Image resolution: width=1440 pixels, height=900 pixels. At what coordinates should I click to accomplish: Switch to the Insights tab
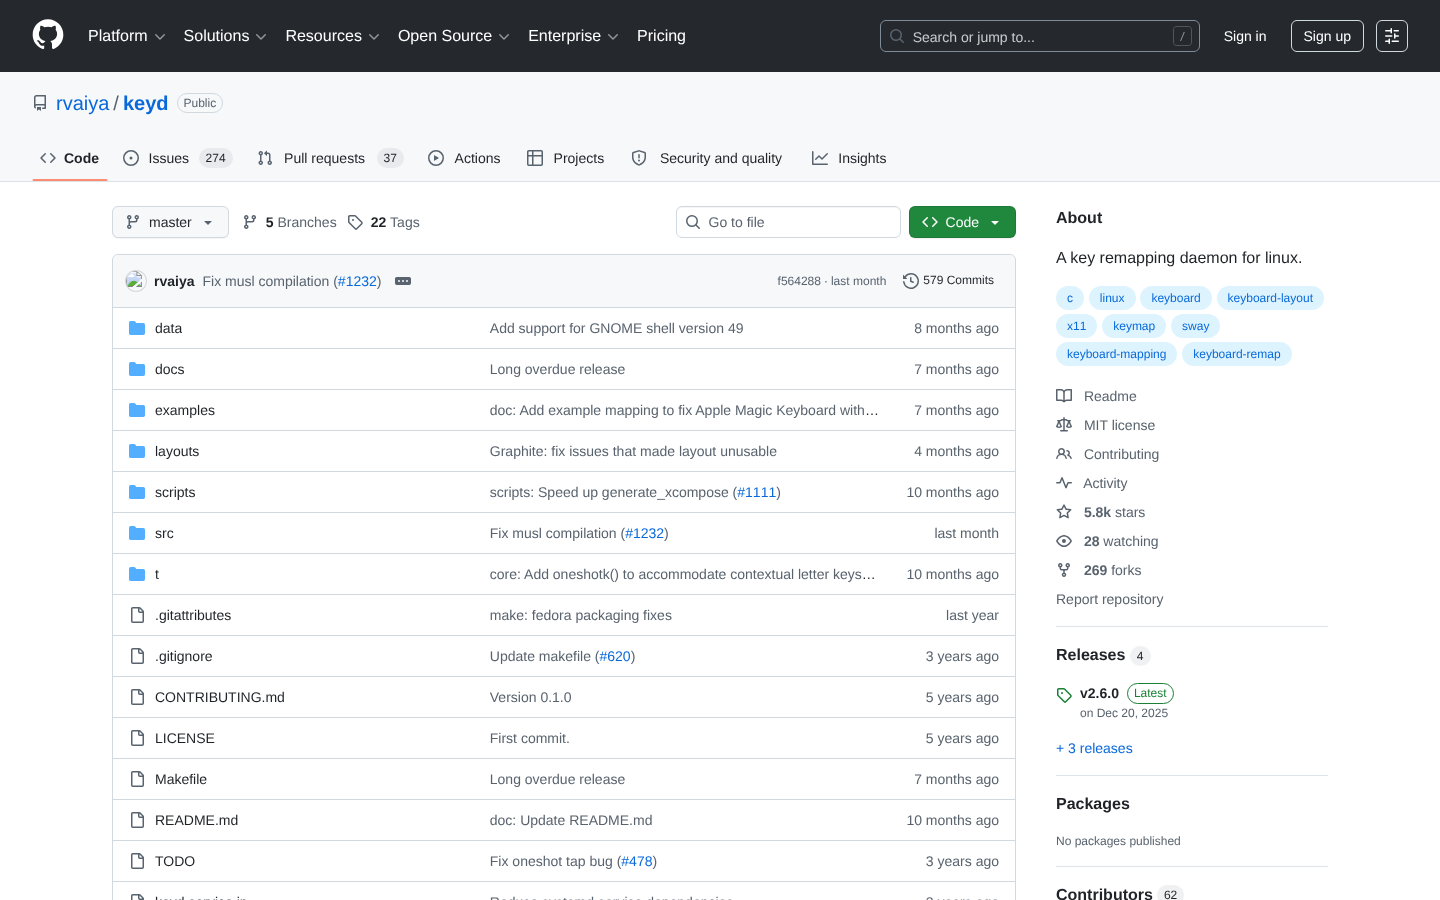click(x=849, y=158)
